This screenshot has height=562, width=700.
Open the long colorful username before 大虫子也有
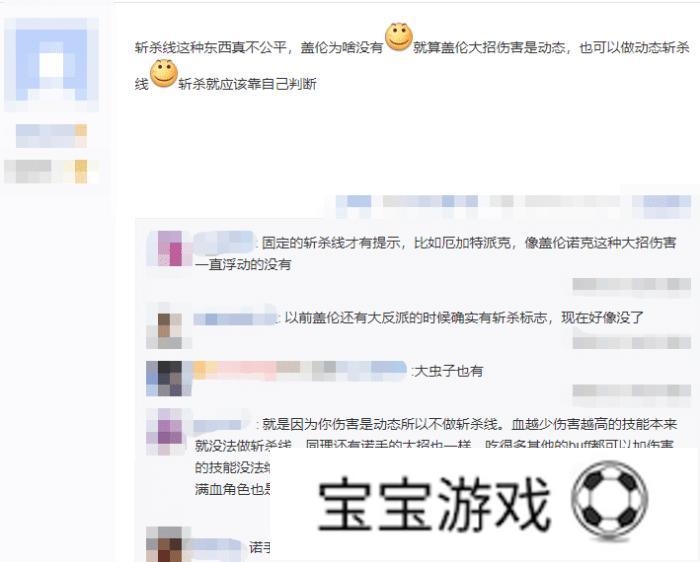[300, 371]
